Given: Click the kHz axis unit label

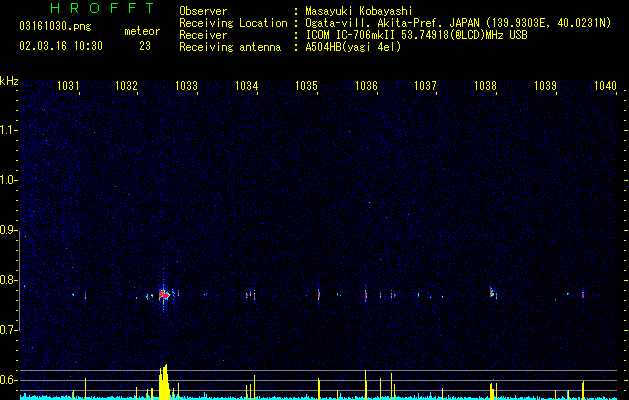Looking at the screenshot, I should pyautogui.click(x=9, y=81).
